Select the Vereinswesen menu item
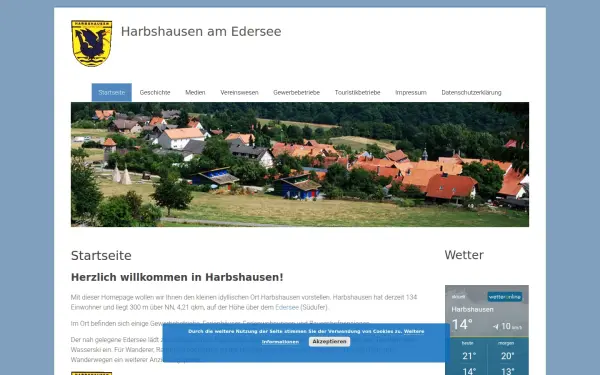The height and width of the screenshot is (375, 600). point(239,93)
